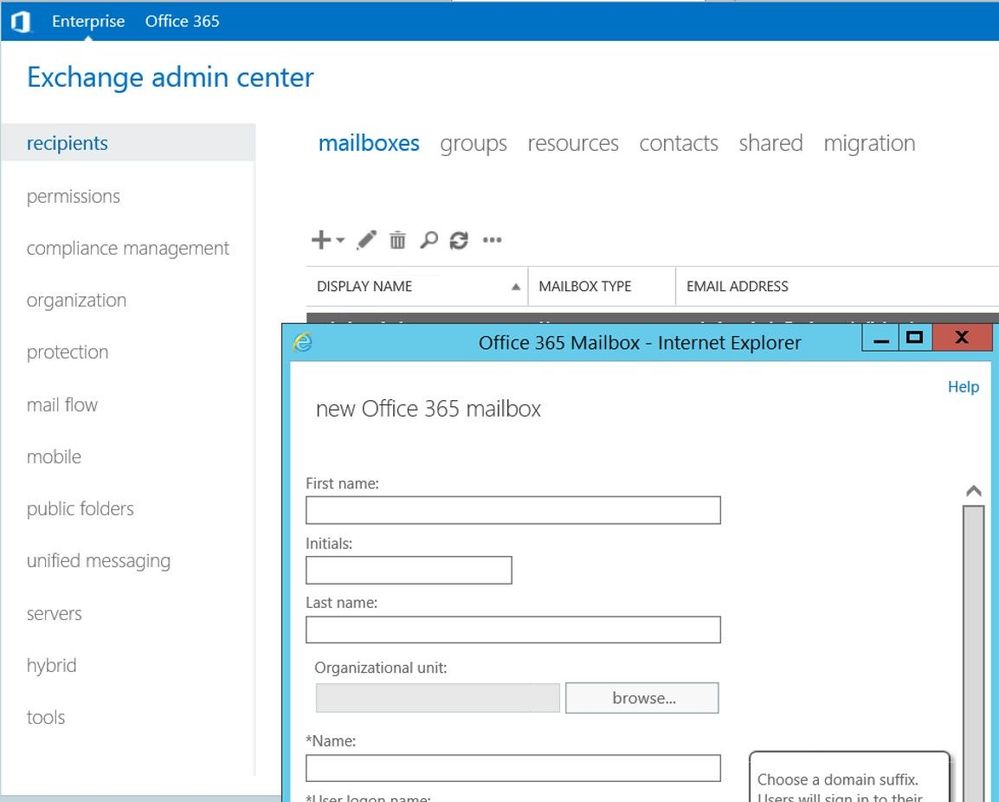Click the Help link in dialog
Viewport: 999px width, 802px height.
point(963,387)
